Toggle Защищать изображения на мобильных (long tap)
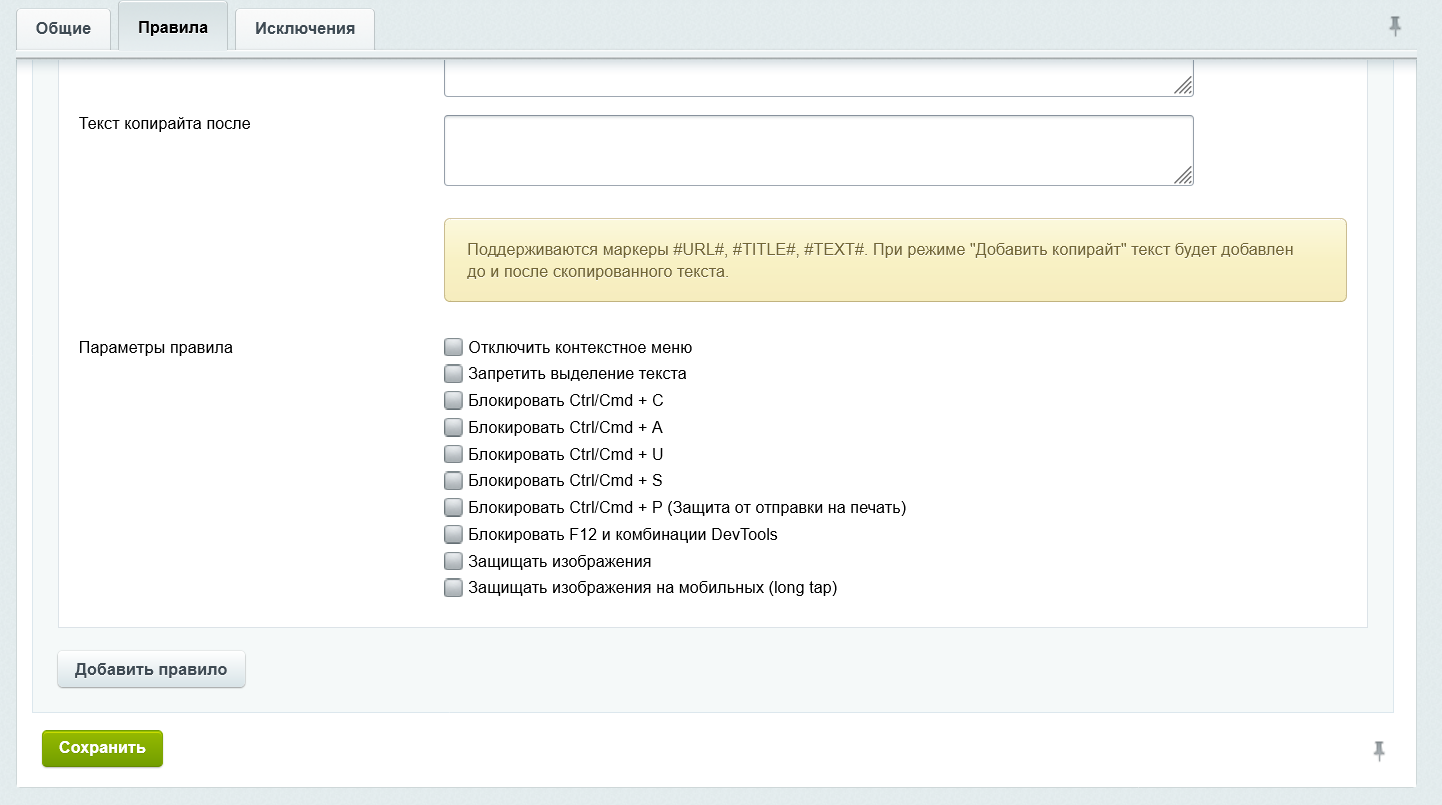 (x=454, y=588)
